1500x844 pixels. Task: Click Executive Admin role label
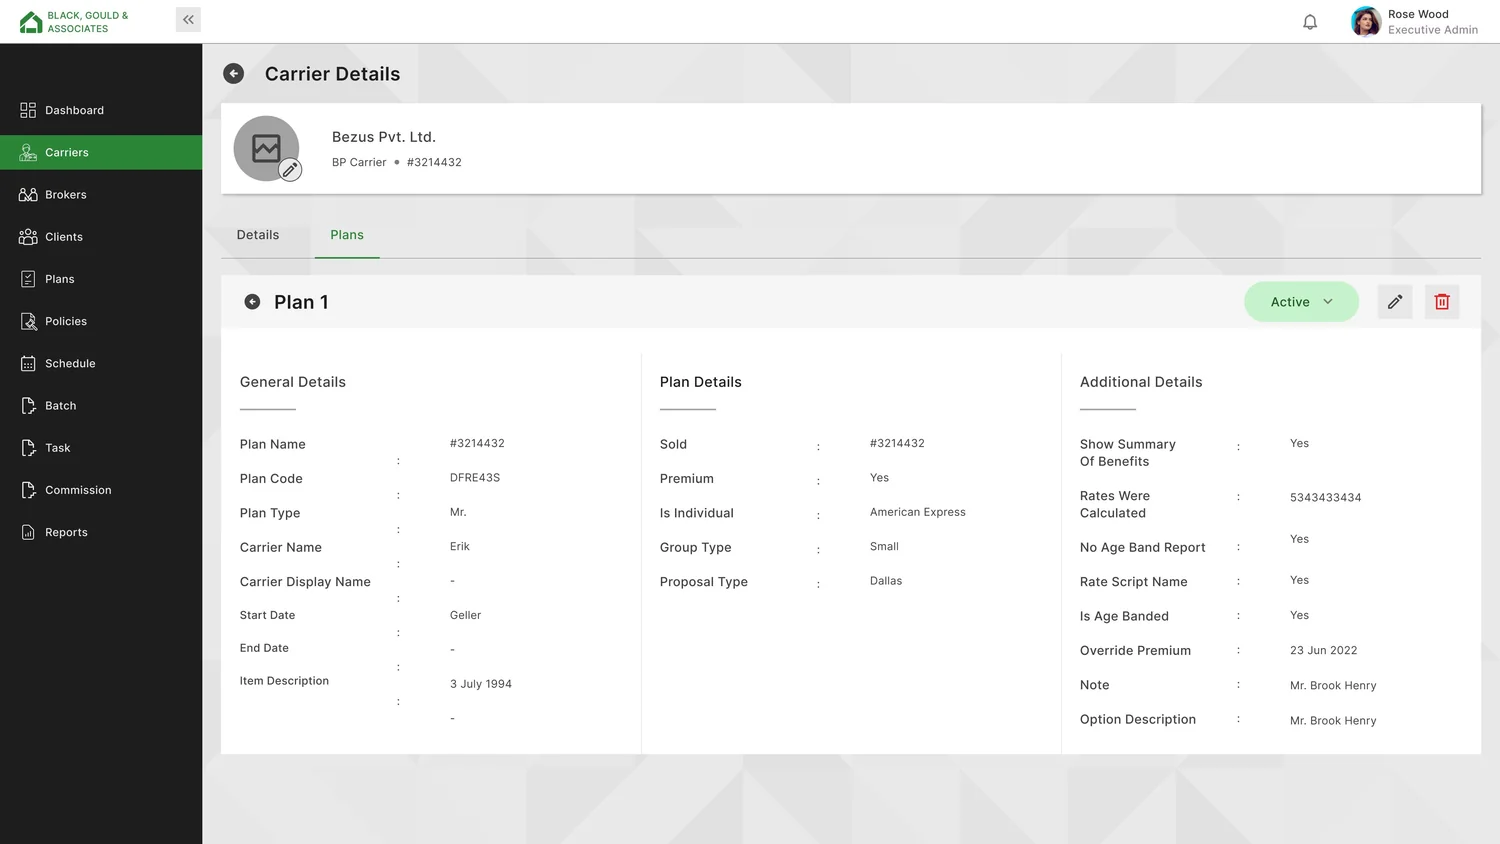pyautogui.click(x=1433, y=30)
